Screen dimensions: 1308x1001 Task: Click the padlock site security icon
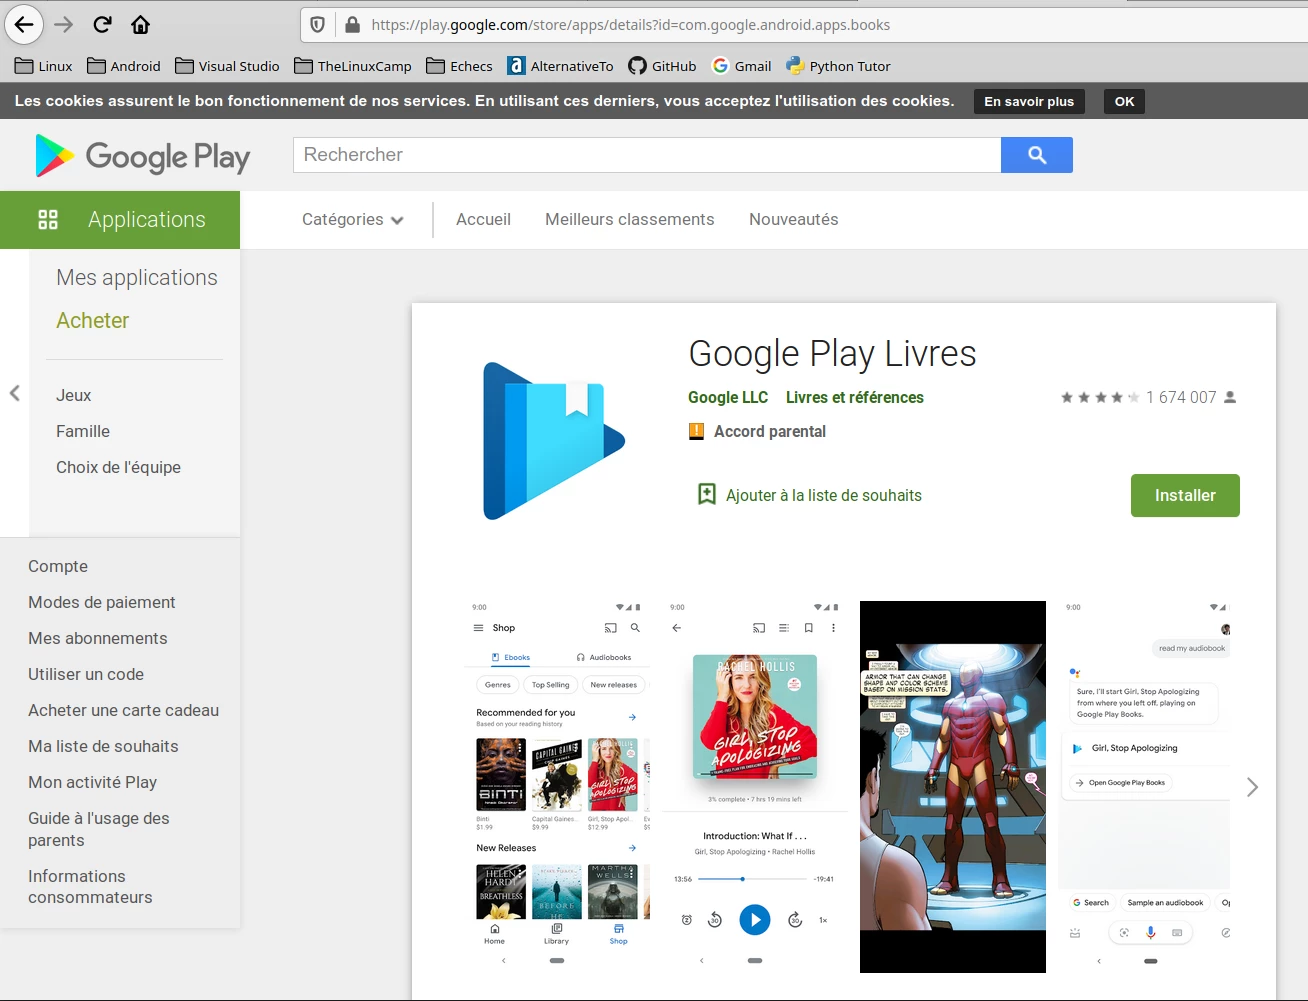click(352, 25)
